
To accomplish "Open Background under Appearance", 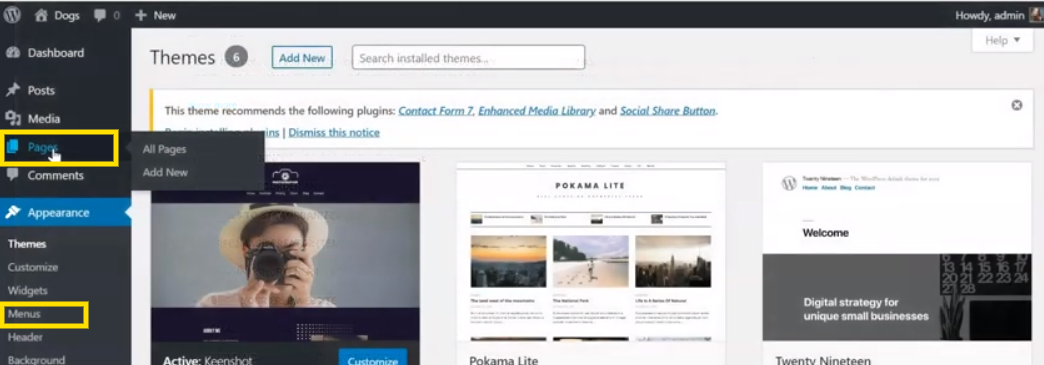I will (x=37, y=360).
